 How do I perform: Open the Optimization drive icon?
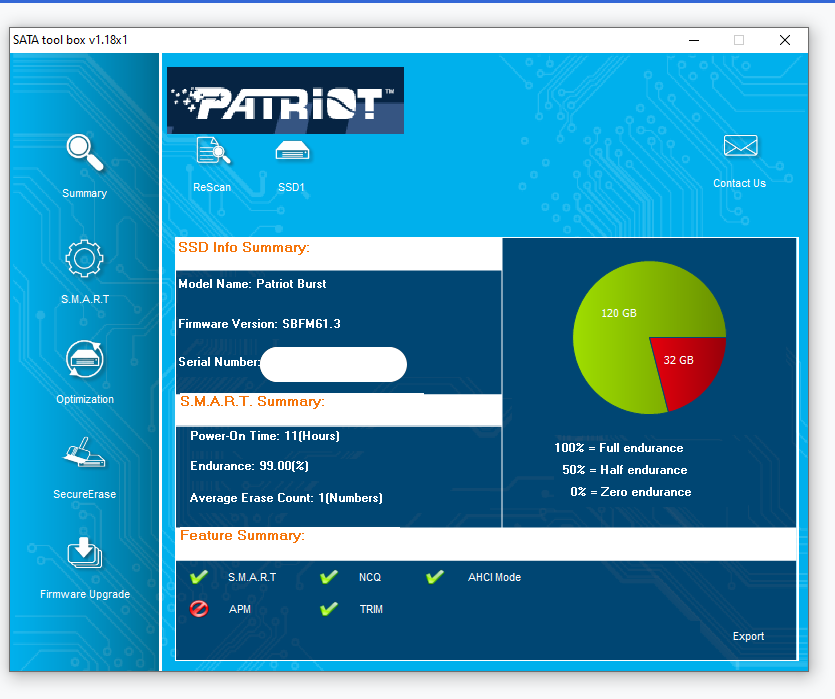[85, 359]
